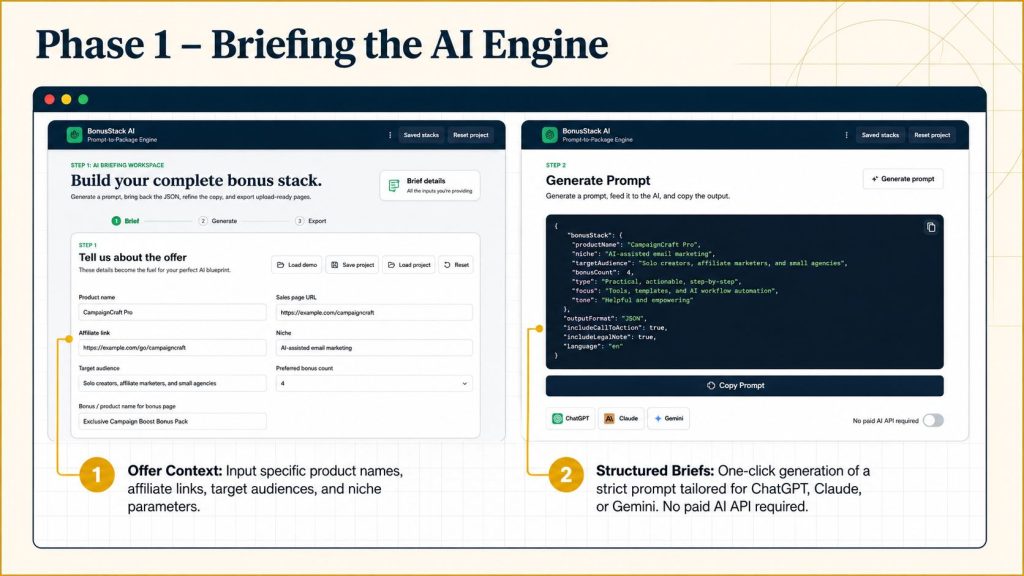Click Reset project in left panel

(471, 135)
